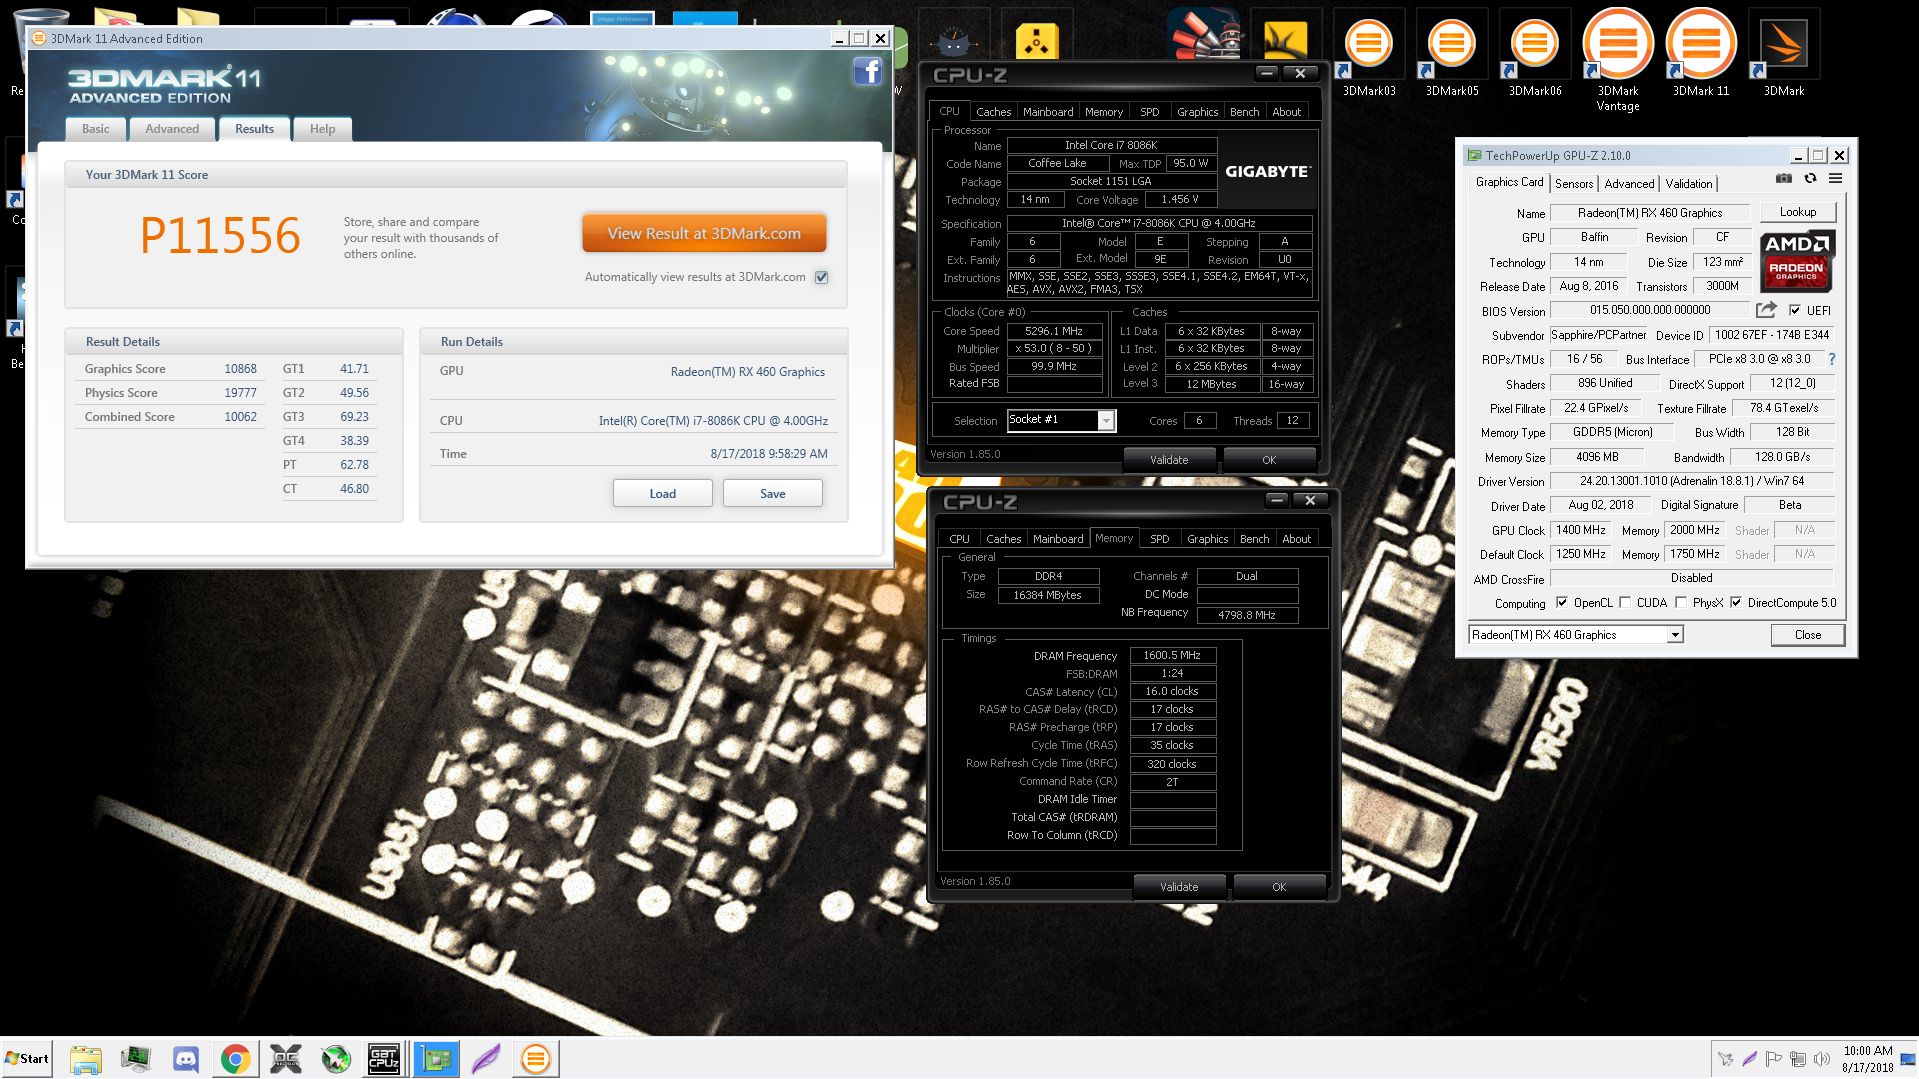Viewport: 1919px width, 1079px height.
Task: Click the Driver Version field in GPU-Z
Action: 1692,481
